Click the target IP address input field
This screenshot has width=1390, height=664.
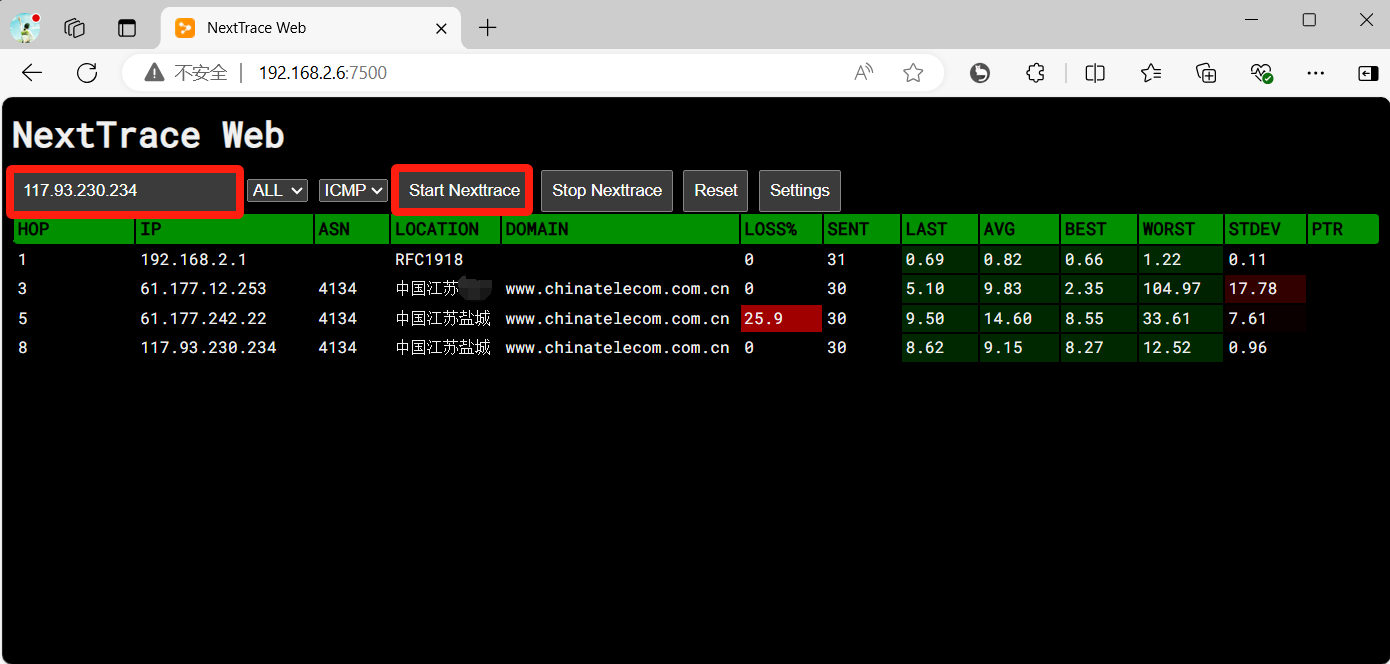(x=125, y=191)
